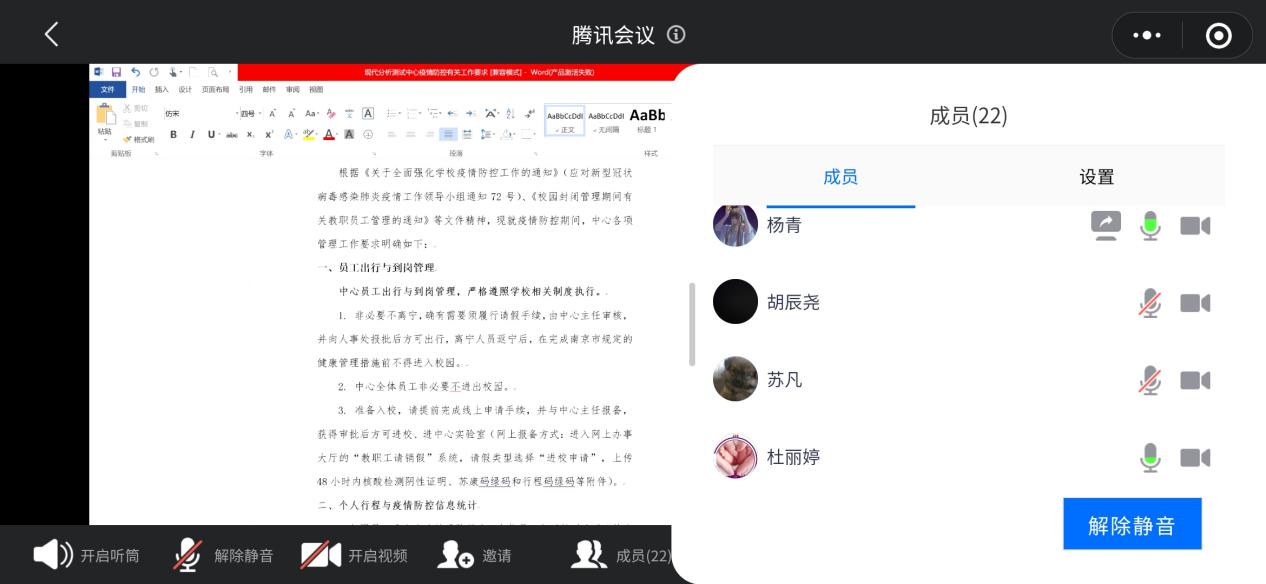Switch to the 成员 tab
Screen dimensions: 1266x584
pyautogui.click(x=840, y=177)
